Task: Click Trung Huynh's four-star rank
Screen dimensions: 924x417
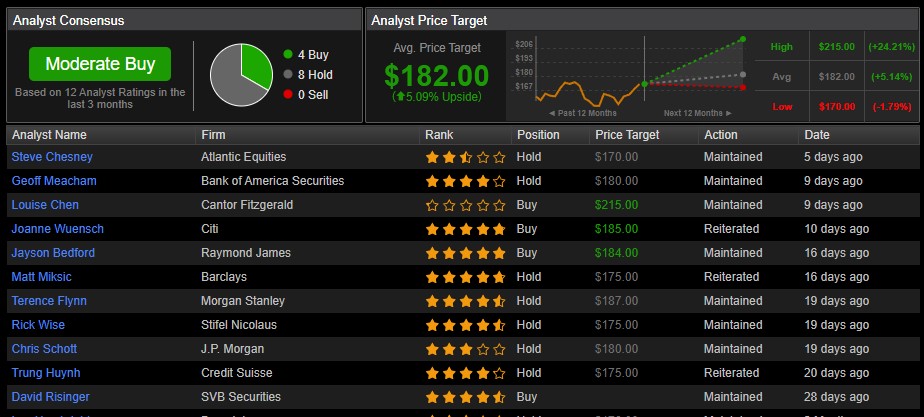Action: coord(466,373)
